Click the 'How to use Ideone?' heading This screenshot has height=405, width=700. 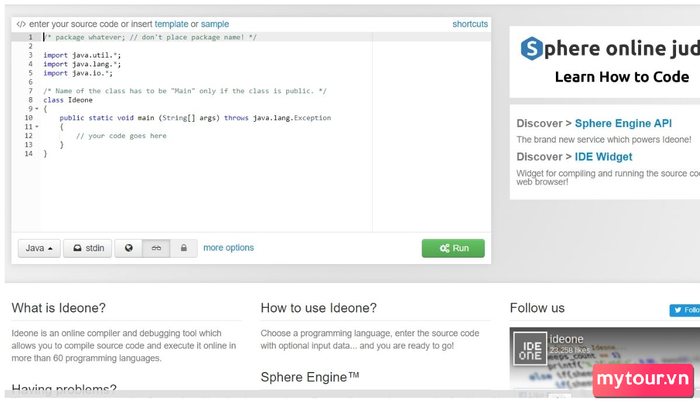pos(319,308)
